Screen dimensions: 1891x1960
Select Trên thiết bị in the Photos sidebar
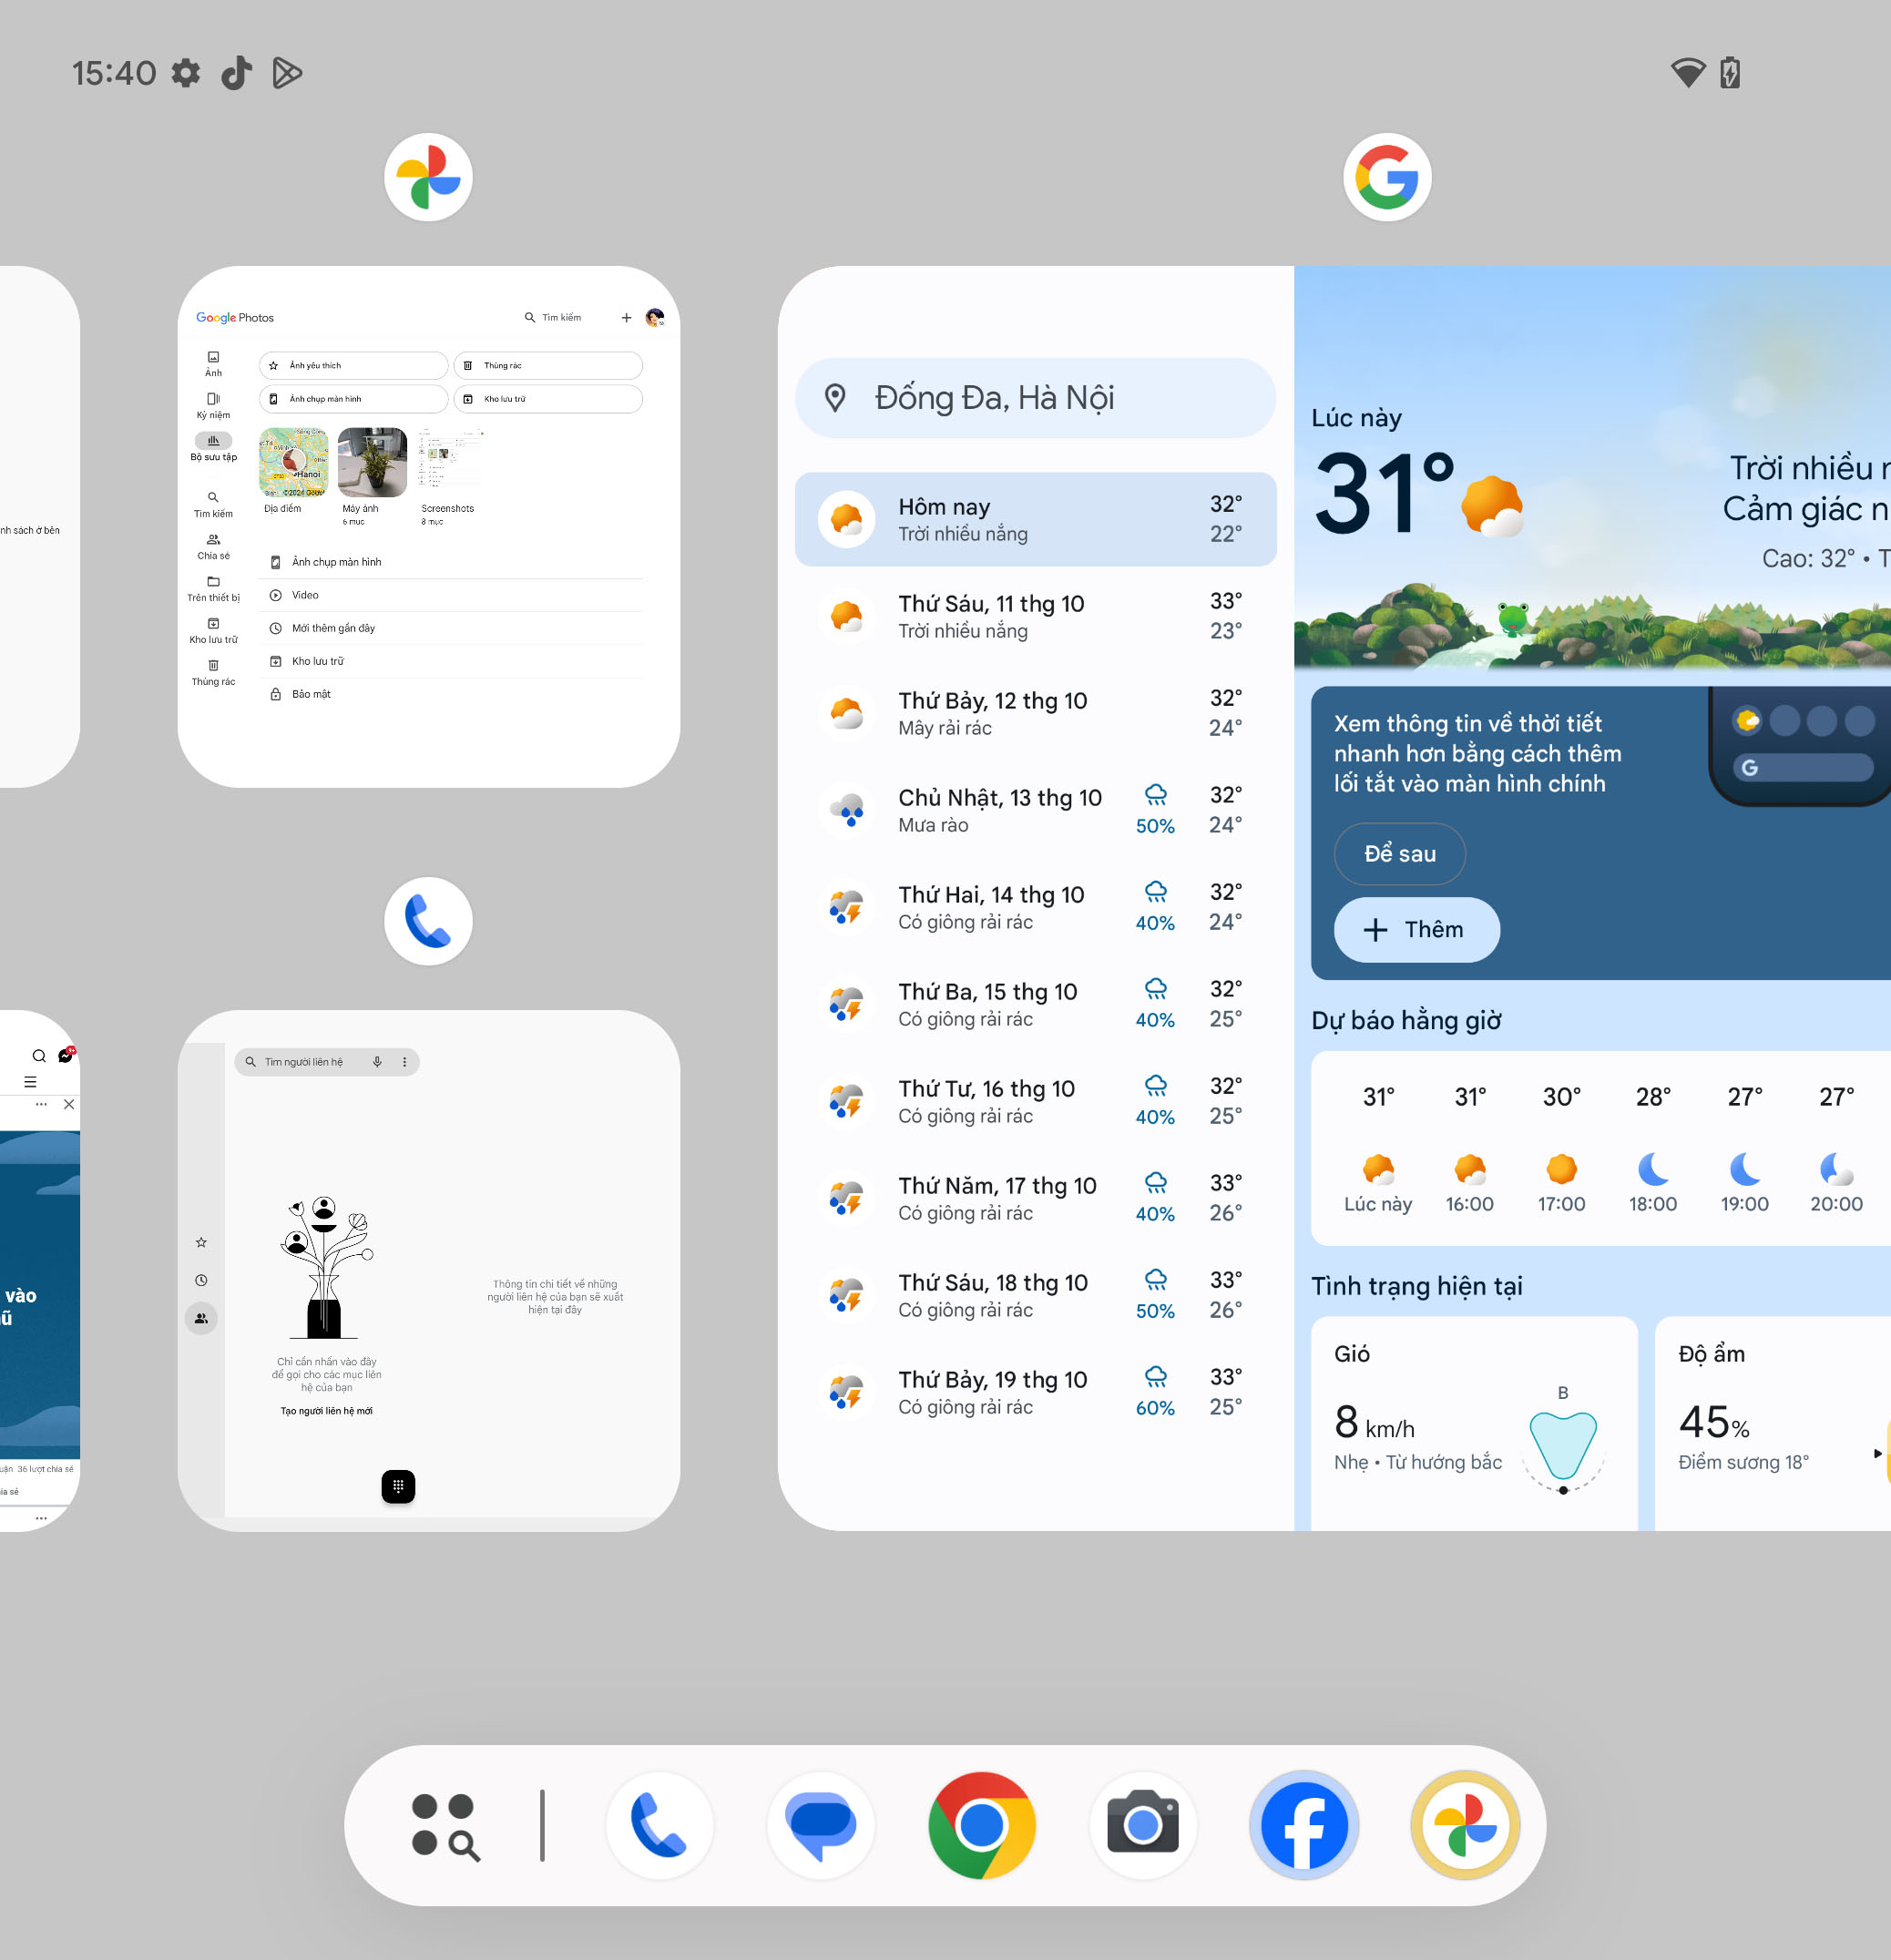point(213,588)
